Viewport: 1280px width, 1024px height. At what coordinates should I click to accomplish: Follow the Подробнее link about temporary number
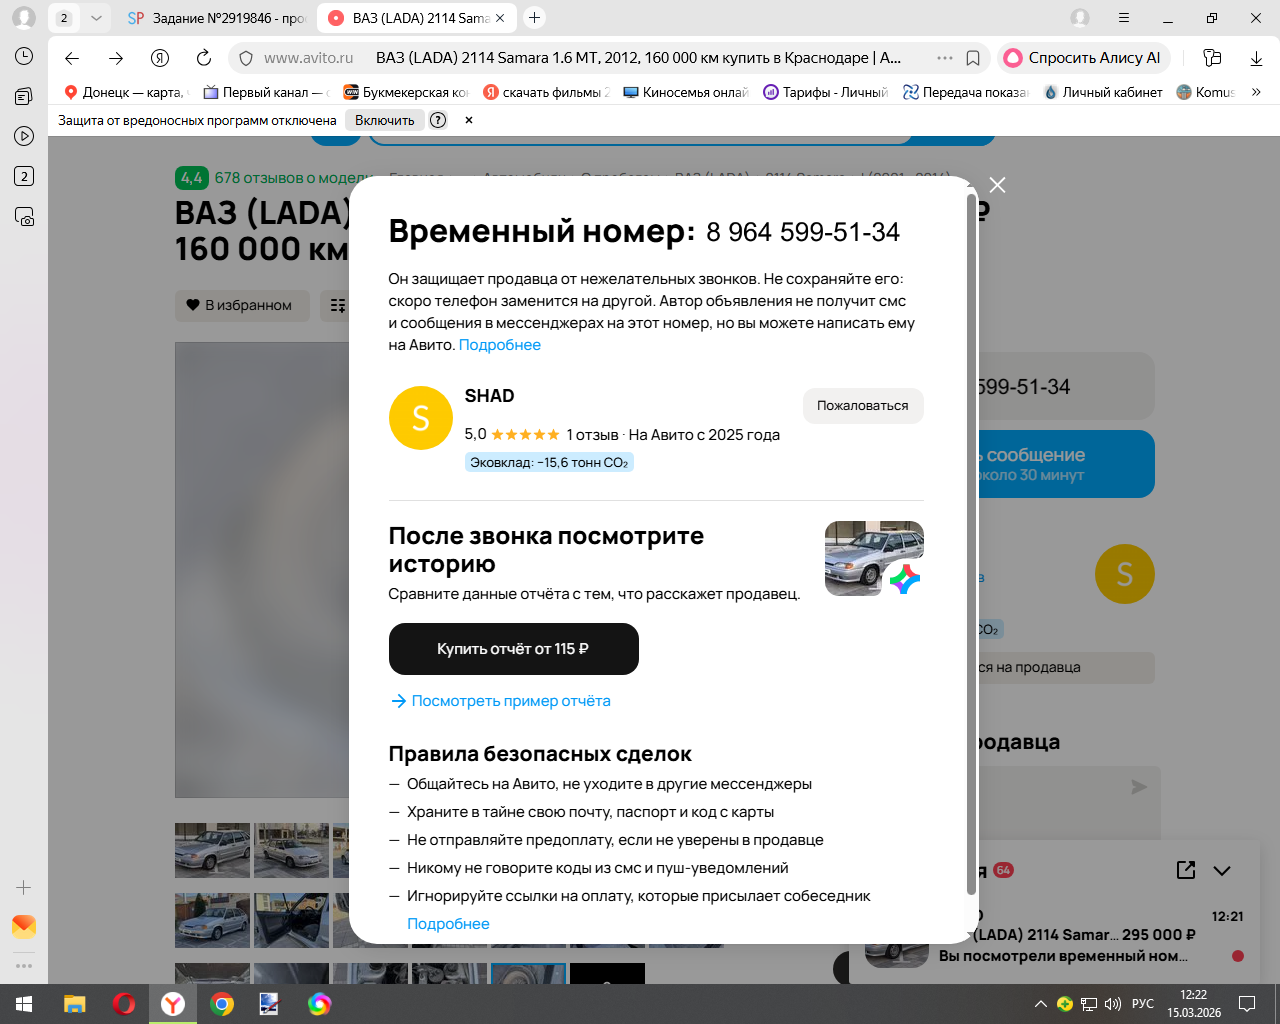[x=499, y=345]
